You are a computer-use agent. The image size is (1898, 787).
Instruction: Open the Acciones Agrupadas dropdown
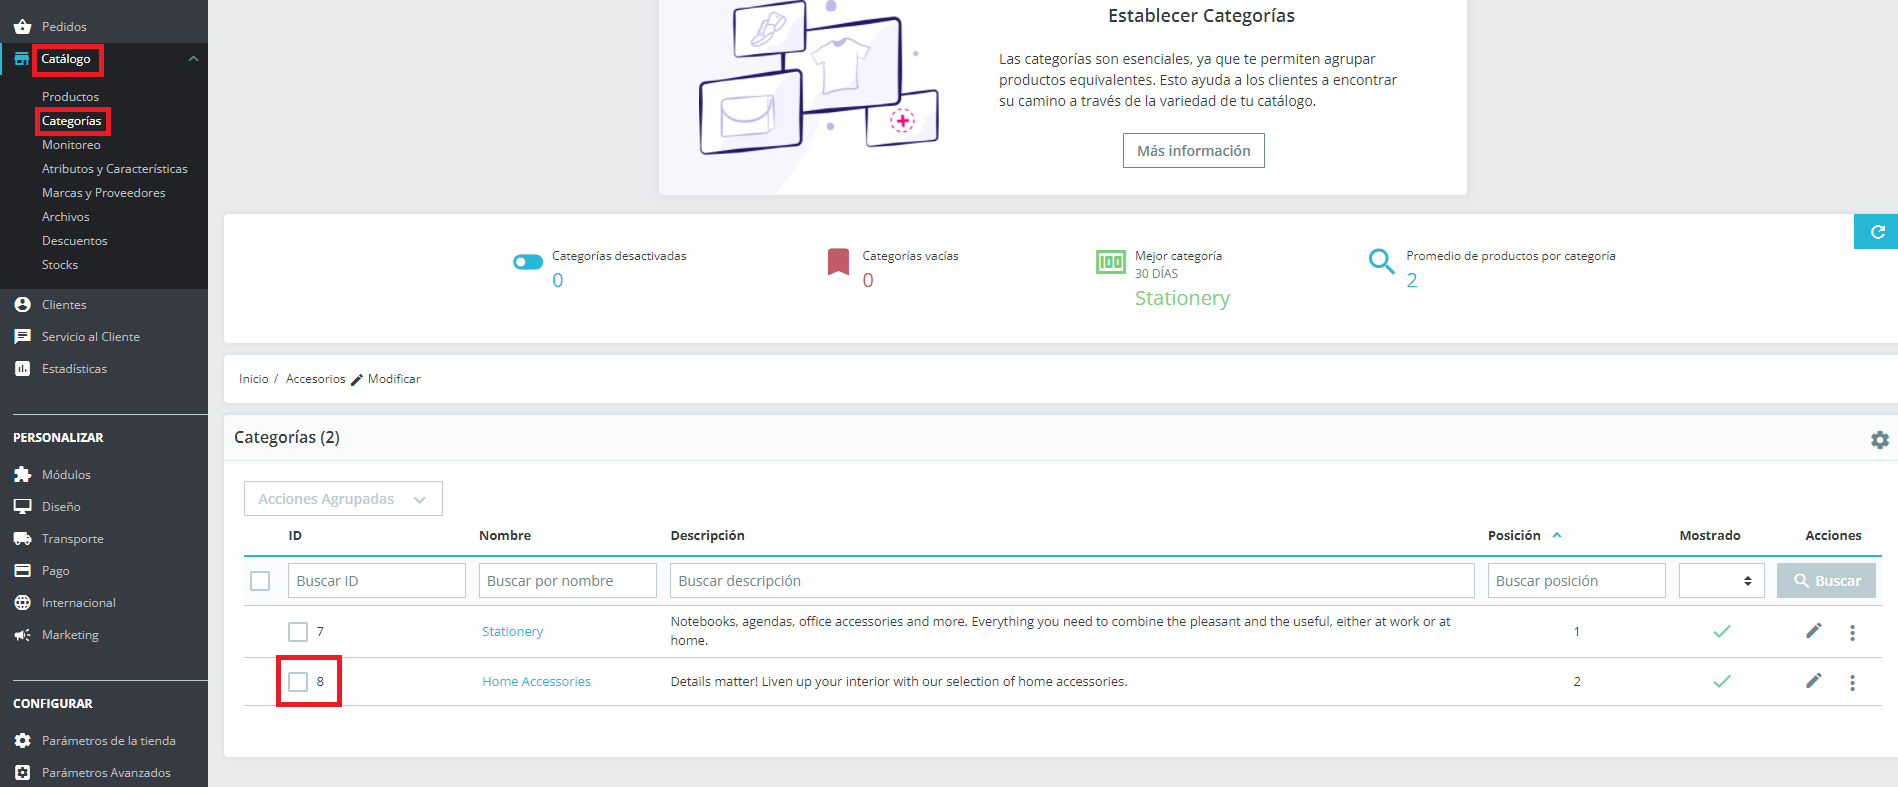pyautogui.click(x=343, y=499)
